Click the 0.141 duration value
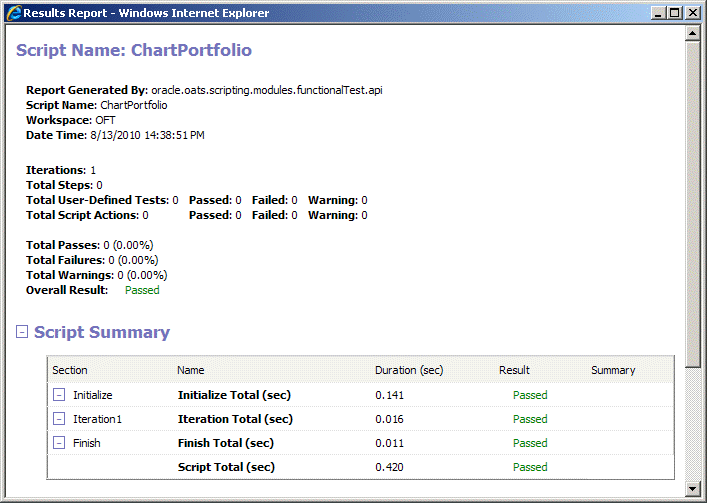 click(390, 395)
